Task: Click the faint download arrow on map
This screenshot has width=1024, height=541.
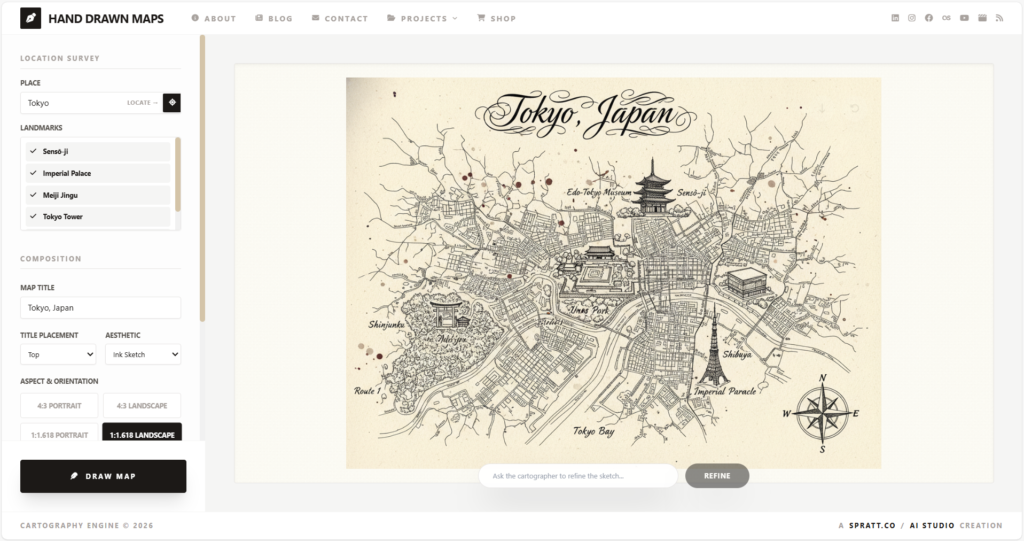Action: [822, 108]
